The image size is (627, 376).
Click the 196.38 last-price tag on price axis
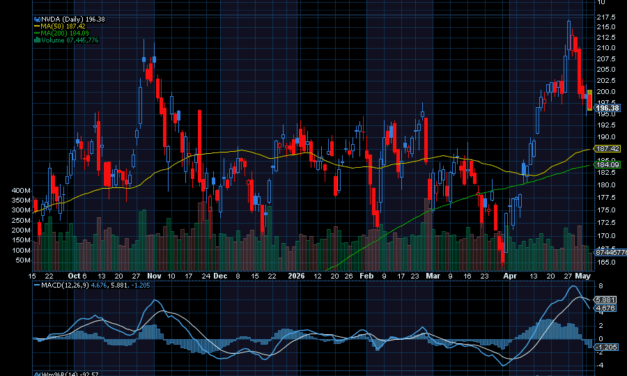click(x=607, y=108)
